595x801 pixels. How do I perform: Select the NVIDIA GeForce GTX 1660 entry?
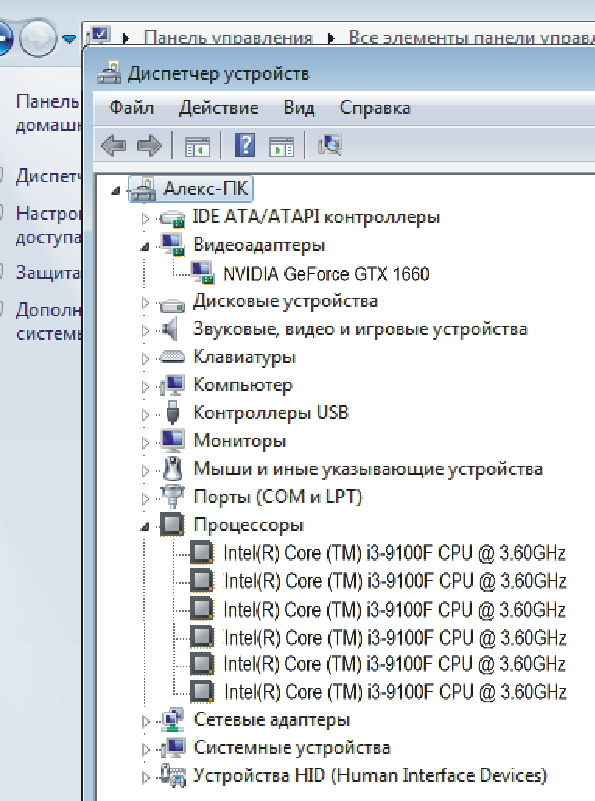click(x=326, y=274)
